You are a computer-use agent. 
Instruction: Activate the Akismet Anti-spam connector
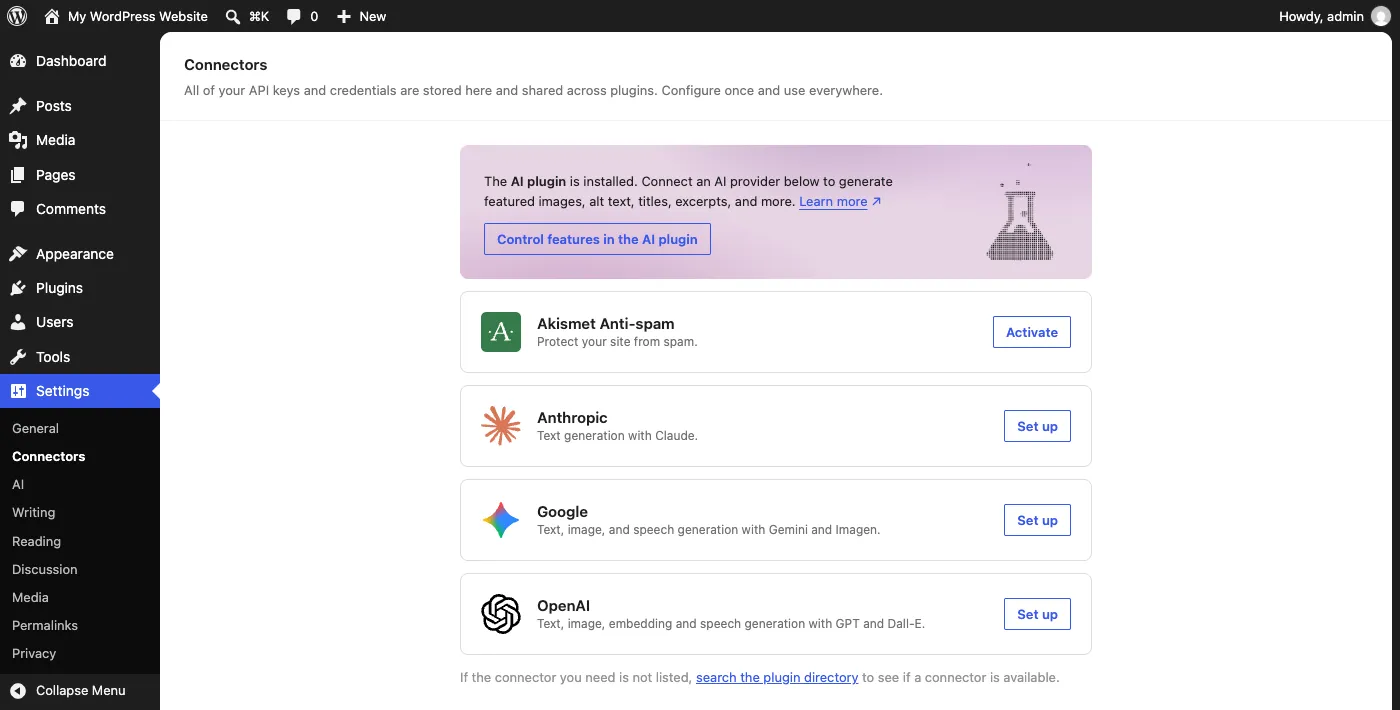[1032, 332]
